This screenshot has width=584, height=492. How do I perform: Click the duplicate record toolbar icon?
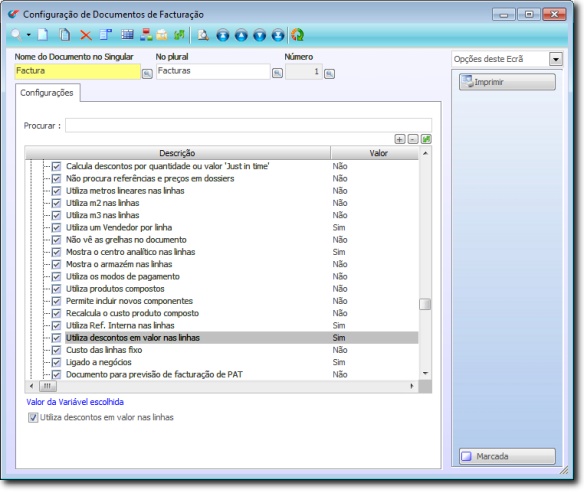tap(65, 35)
